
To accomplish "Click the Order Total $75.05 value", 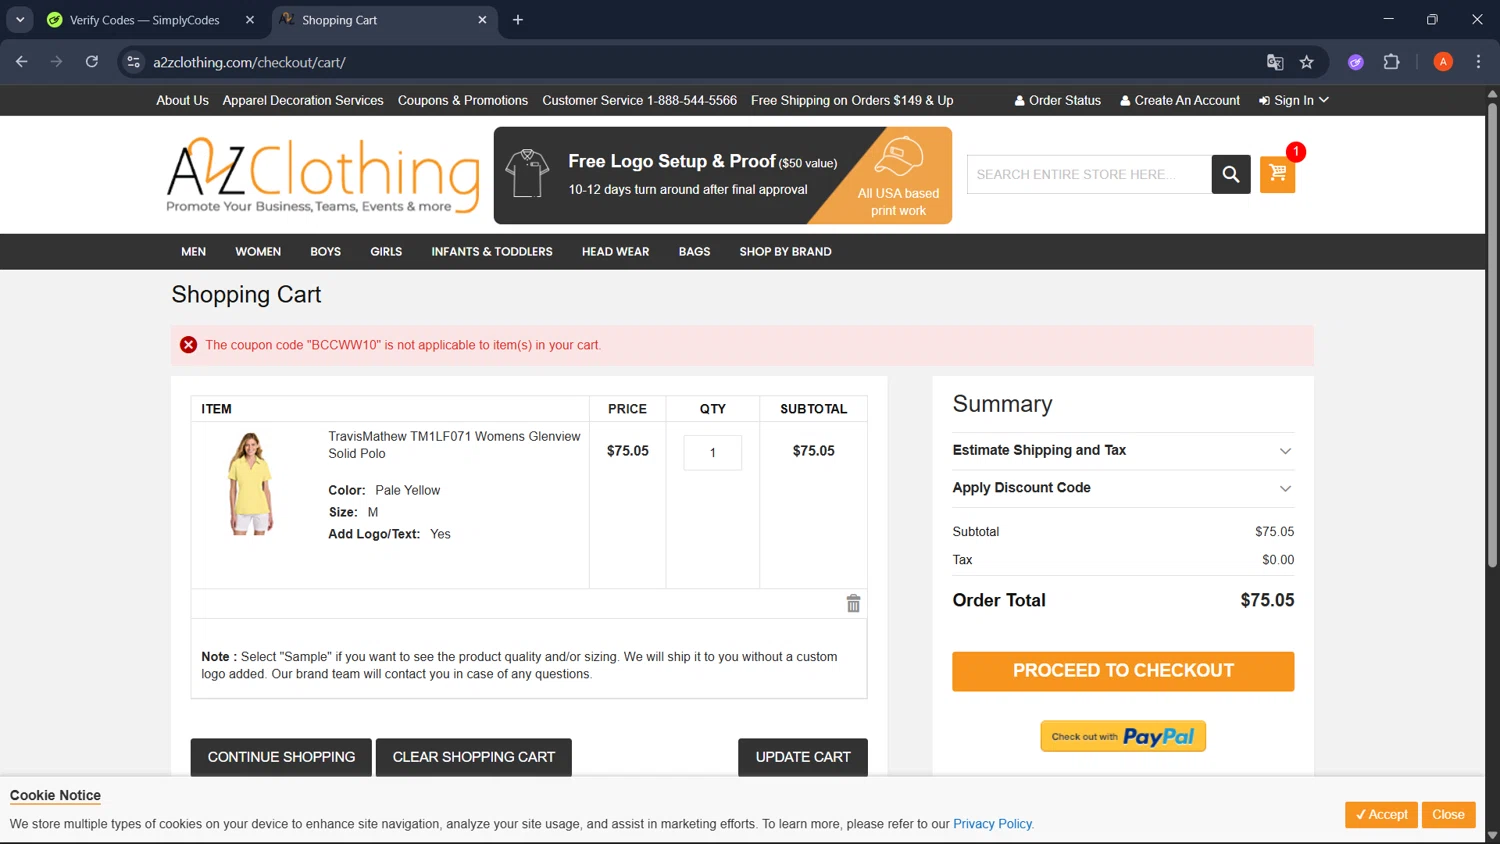I will click(x=1267, y=600).
